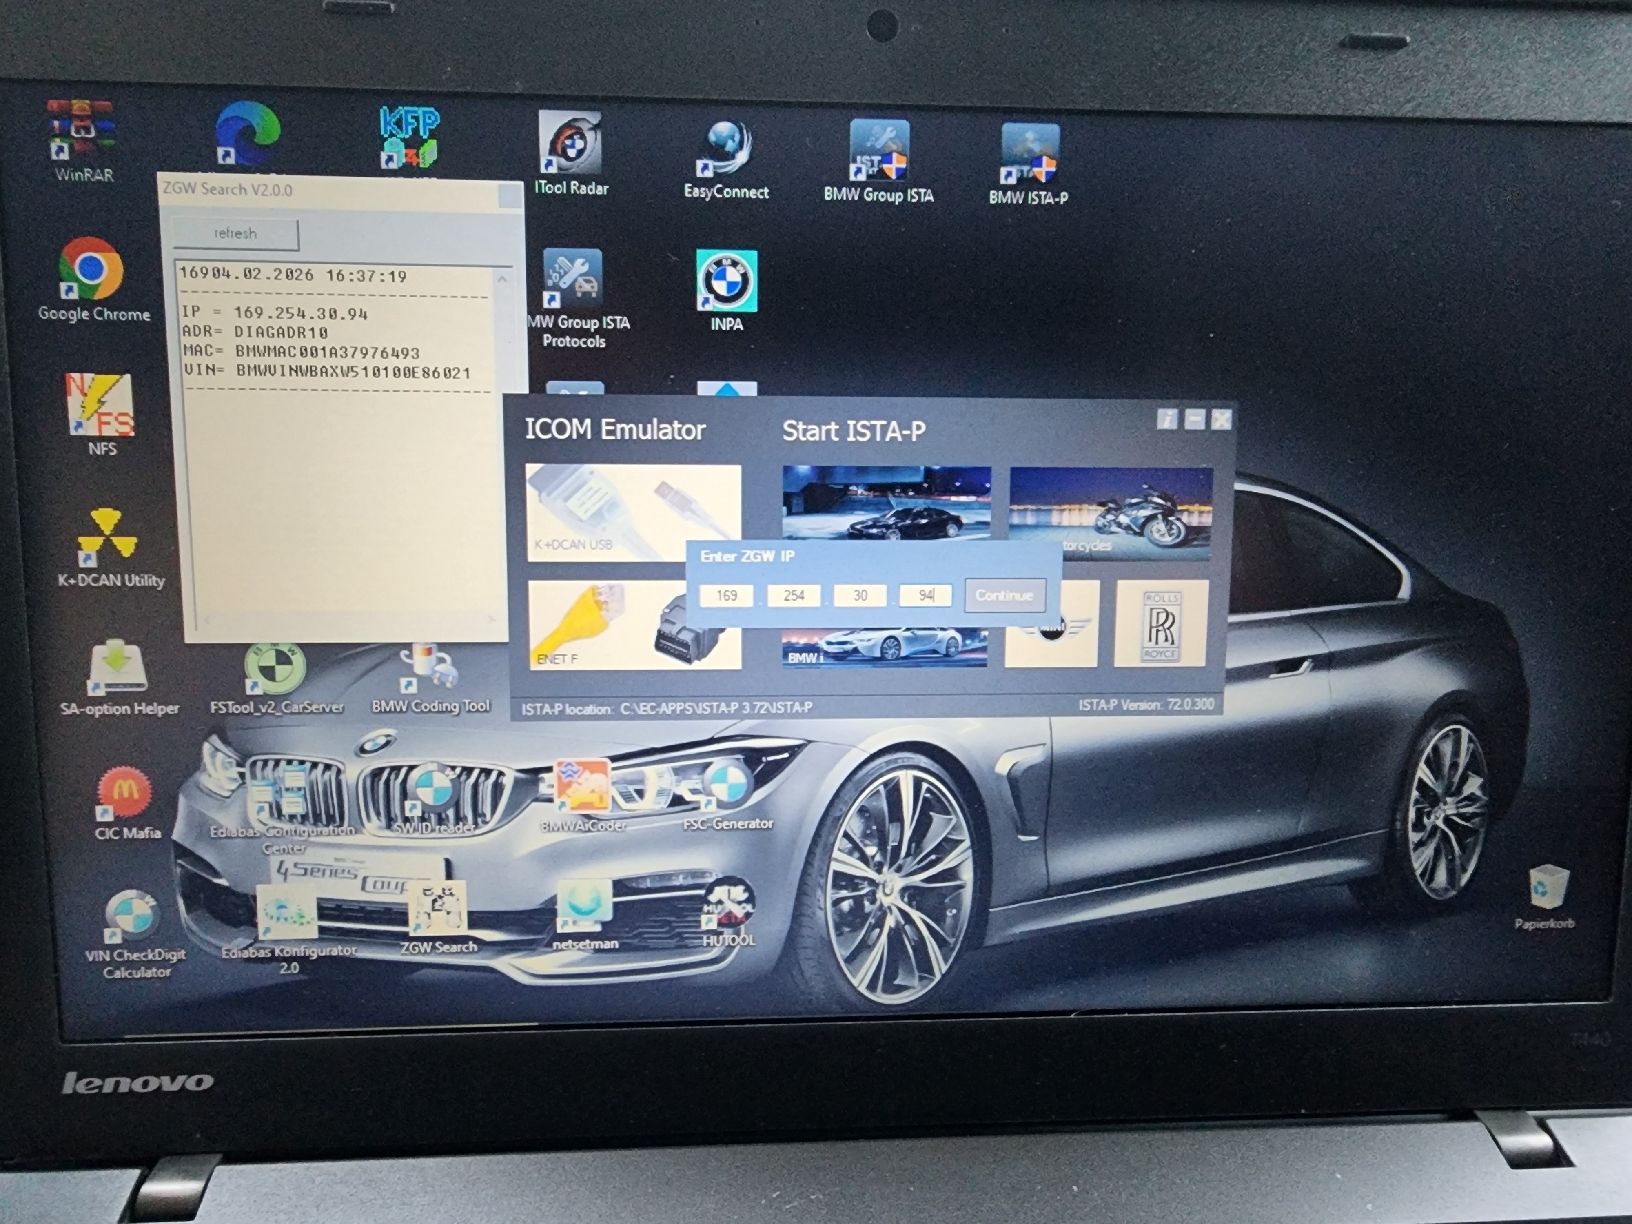Open FSTool_v2_CarServer shortcut
Image resolution: width=1632 pixels, height=1224 pixels.
(x=276, y=680)
